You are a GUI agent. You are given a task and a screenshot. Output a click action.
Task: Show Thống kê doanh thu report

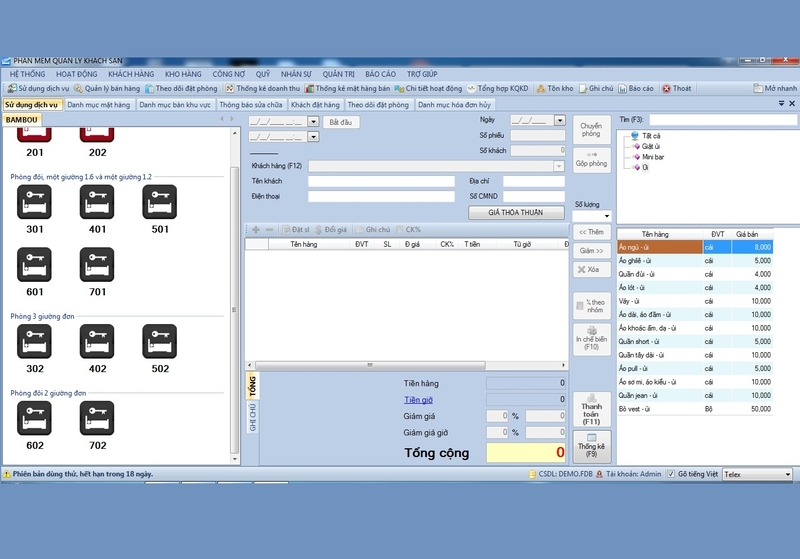tap(263, 88)
